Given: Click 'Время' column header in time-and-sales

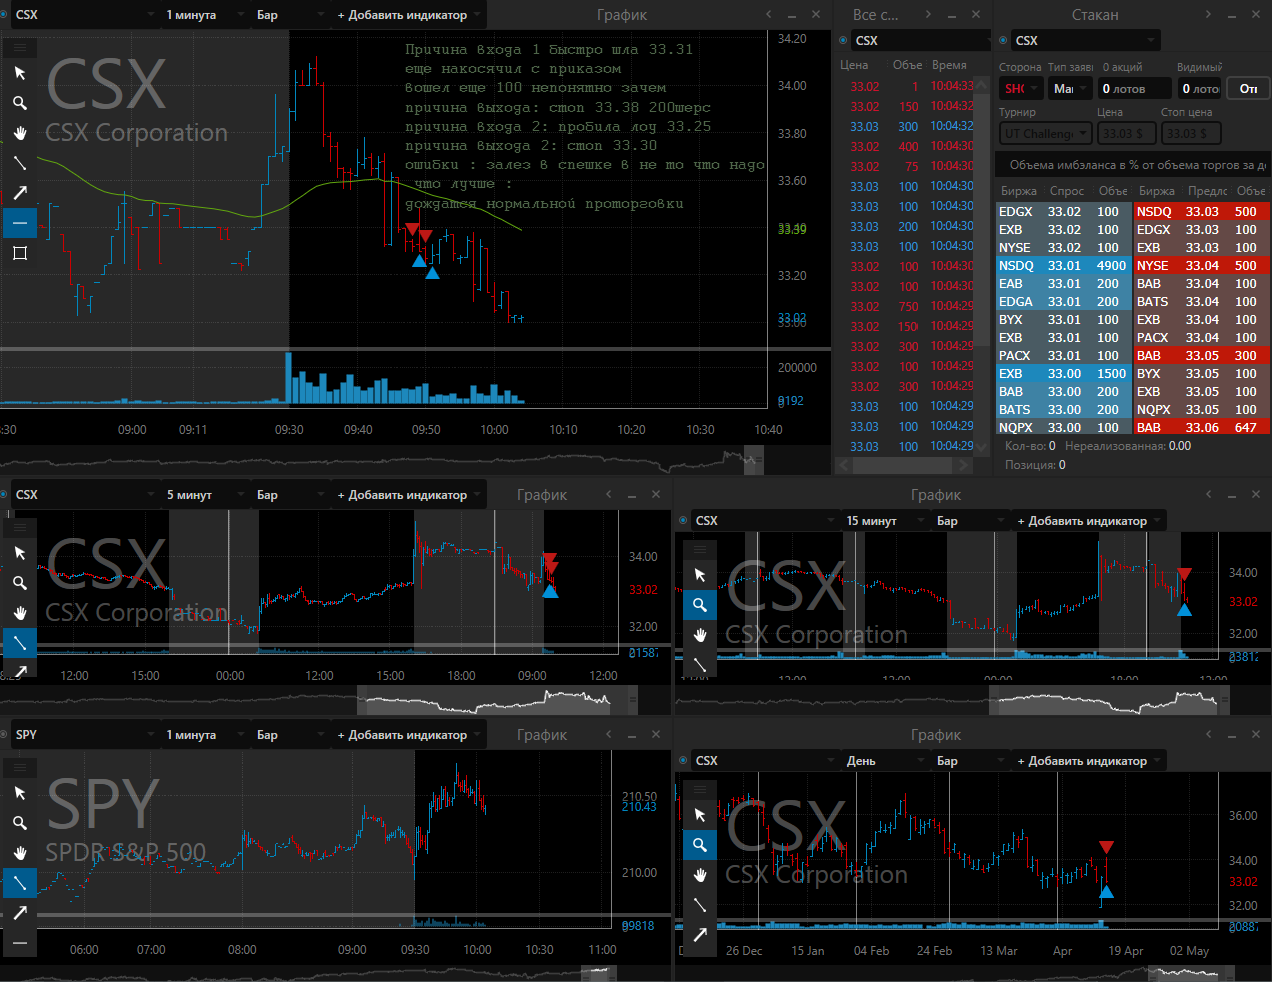Looking at the screenshot, I should (x=949, y=65).
